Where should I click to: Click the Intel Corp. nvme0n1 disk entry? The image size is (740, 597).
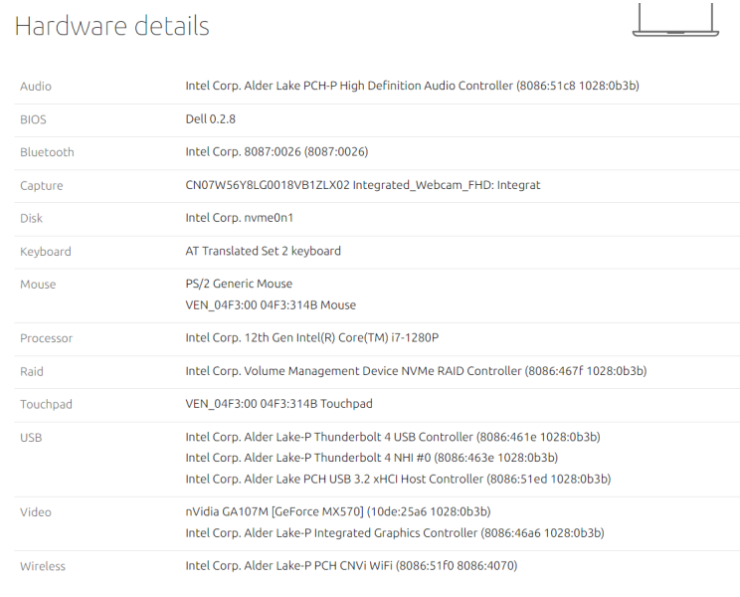pos(239,218)
